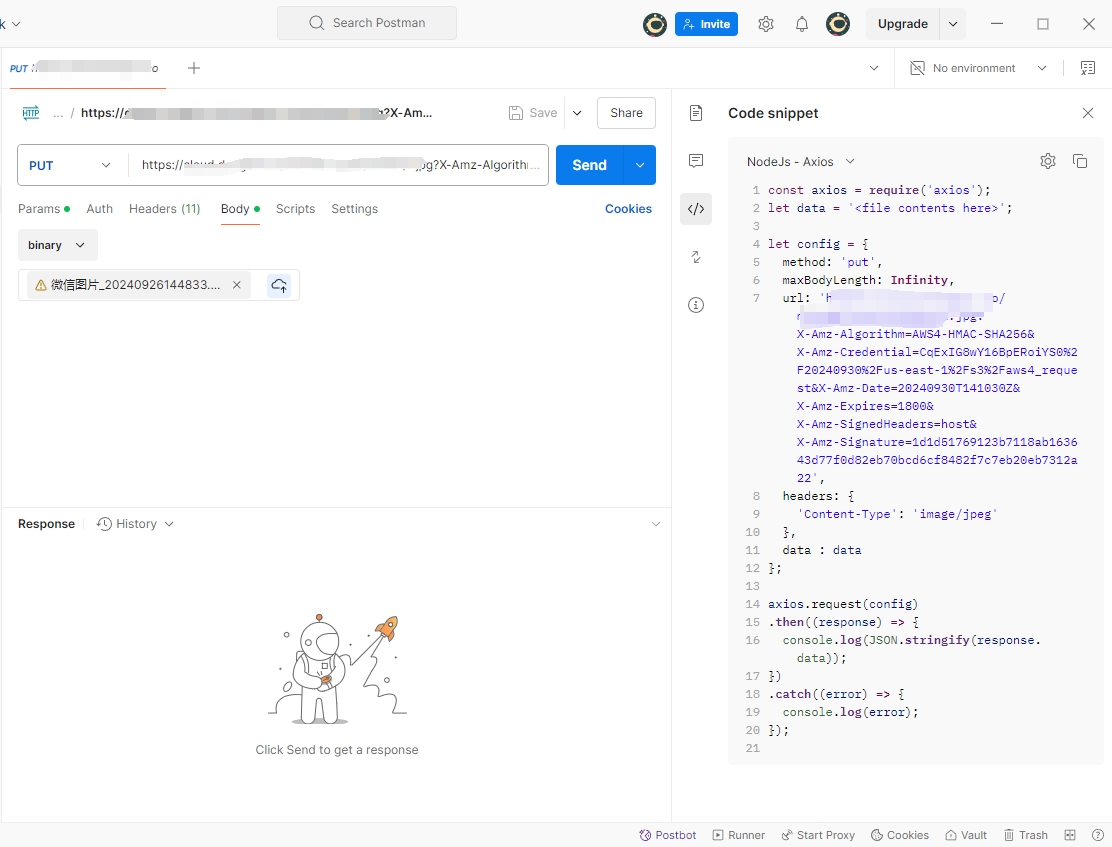The height and width of the screenshot is (847, 1112).
Task: Save the current request
Action: pos(533,113)
